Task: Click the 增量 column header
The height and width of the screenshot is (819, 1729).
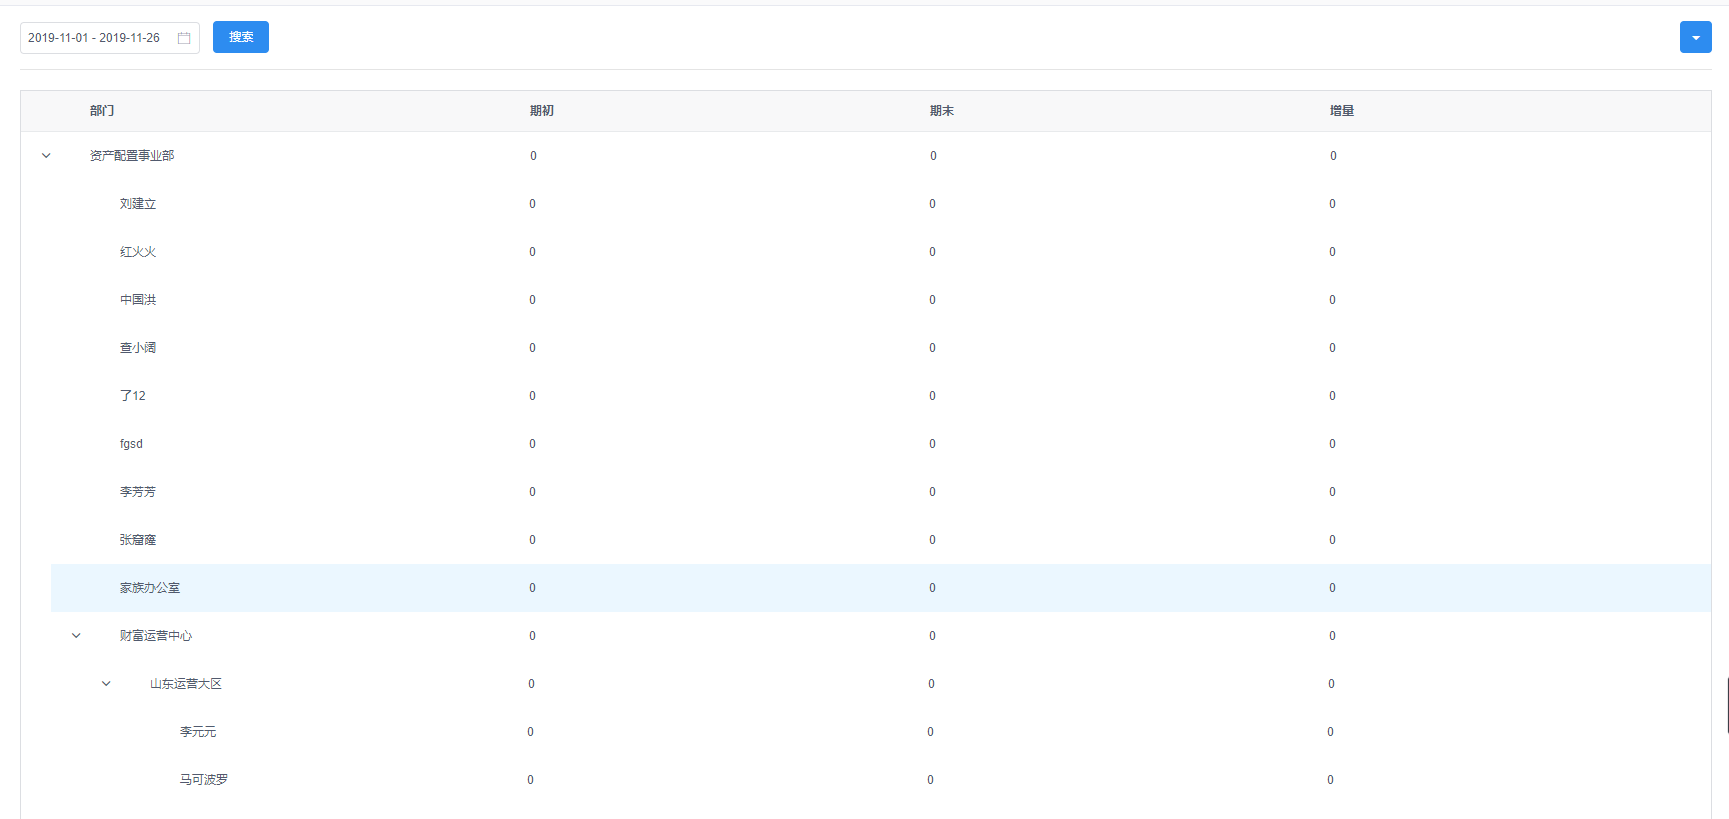Action: [x=1342, y=111]
